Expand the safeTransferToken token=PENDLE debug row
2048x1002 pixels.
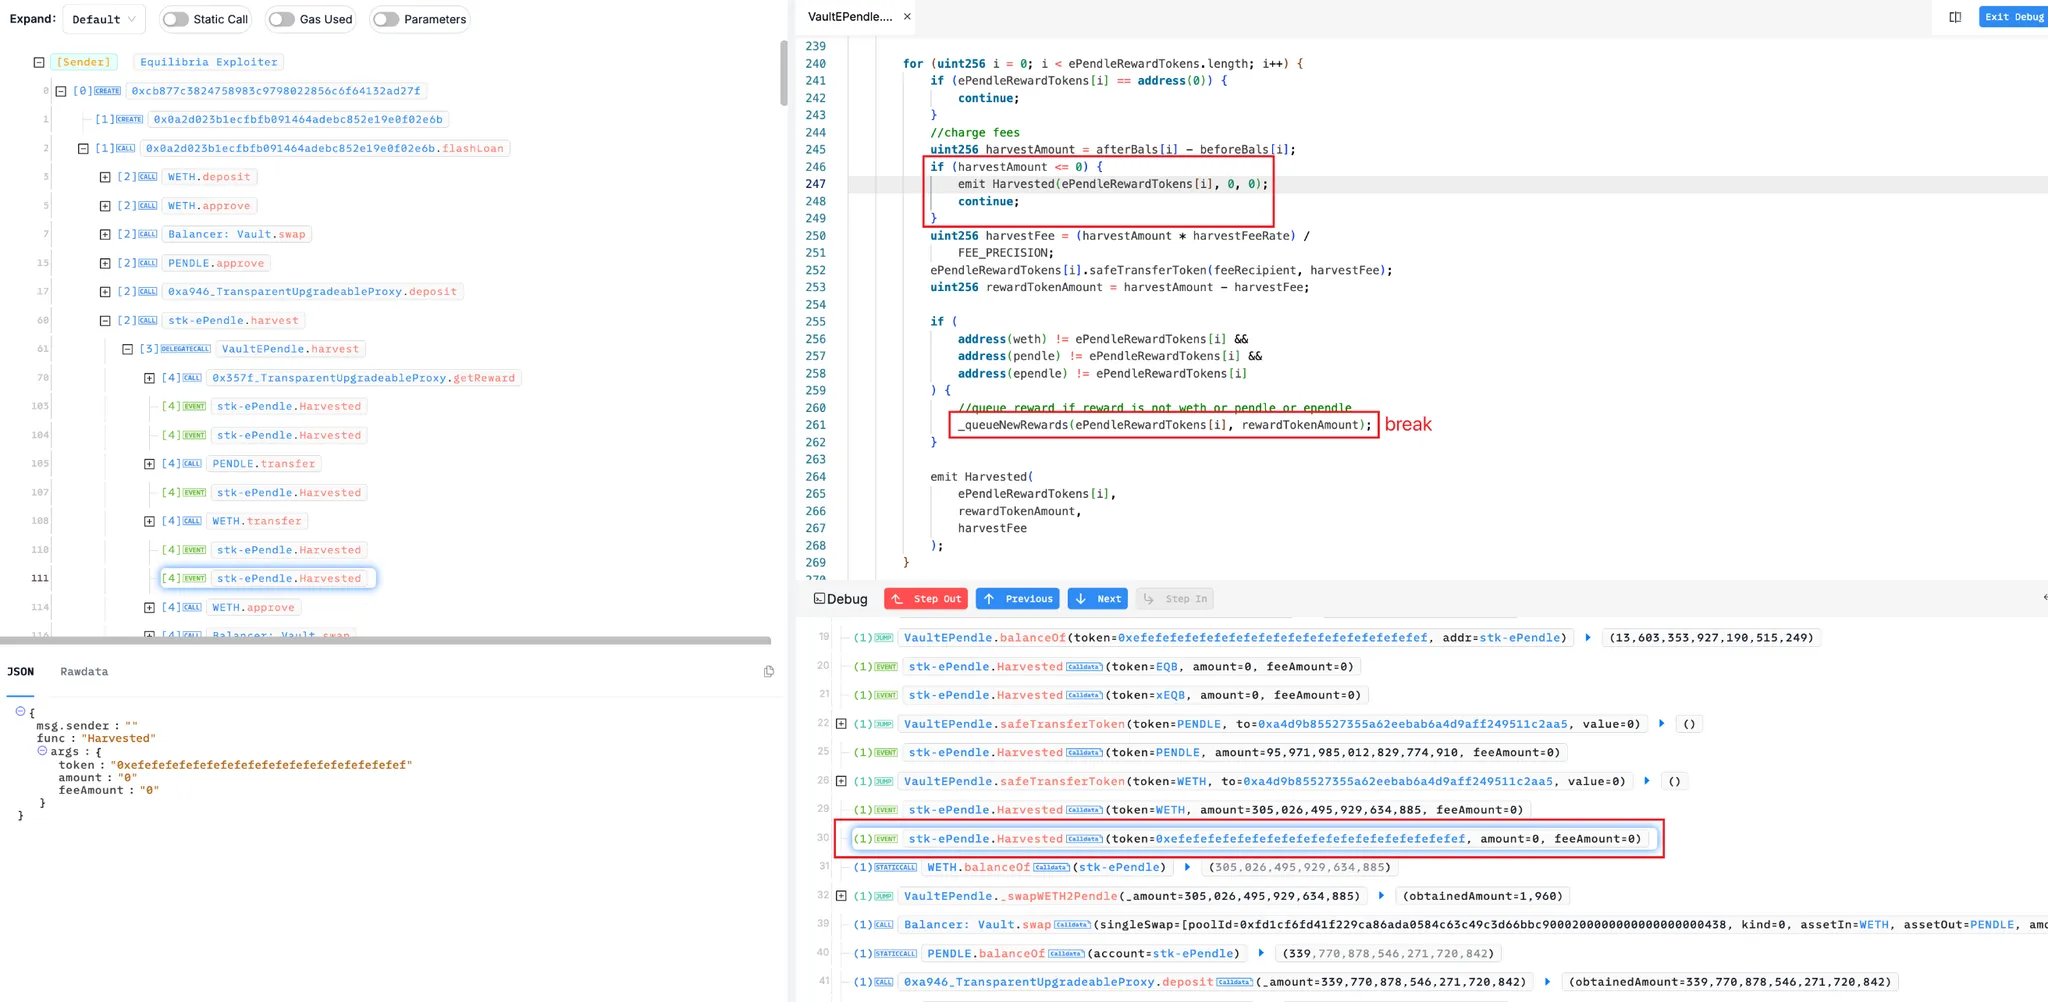pos(841,724)
